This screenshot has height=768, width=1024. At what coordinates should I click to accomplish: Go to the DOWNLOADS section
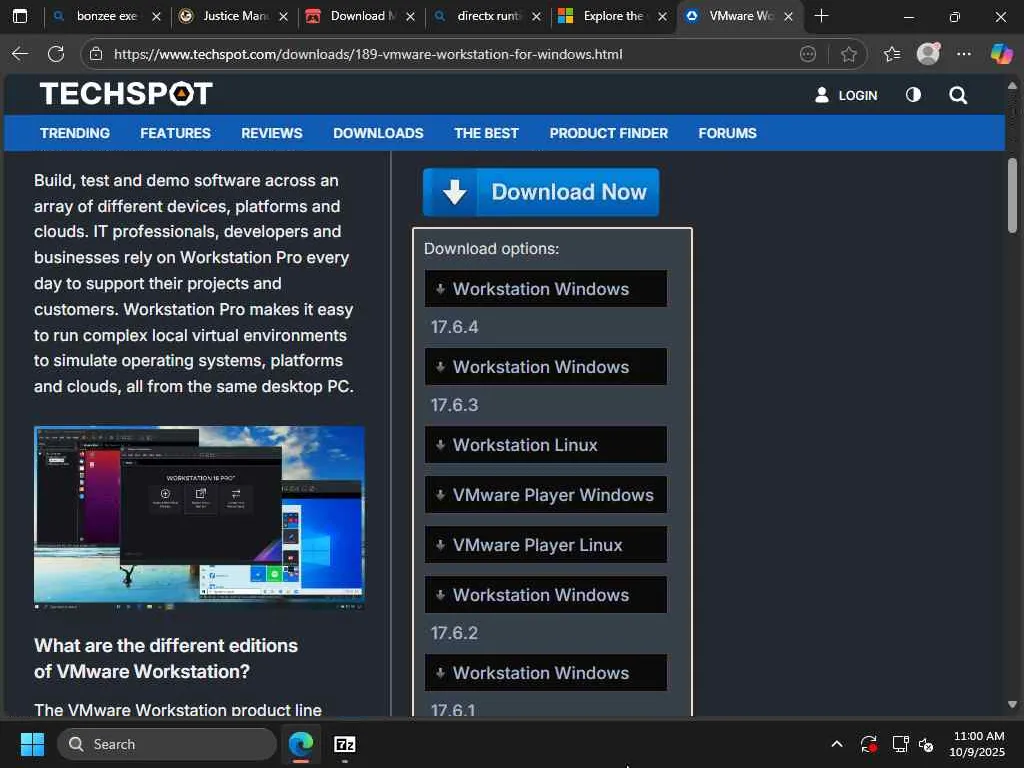378,133
